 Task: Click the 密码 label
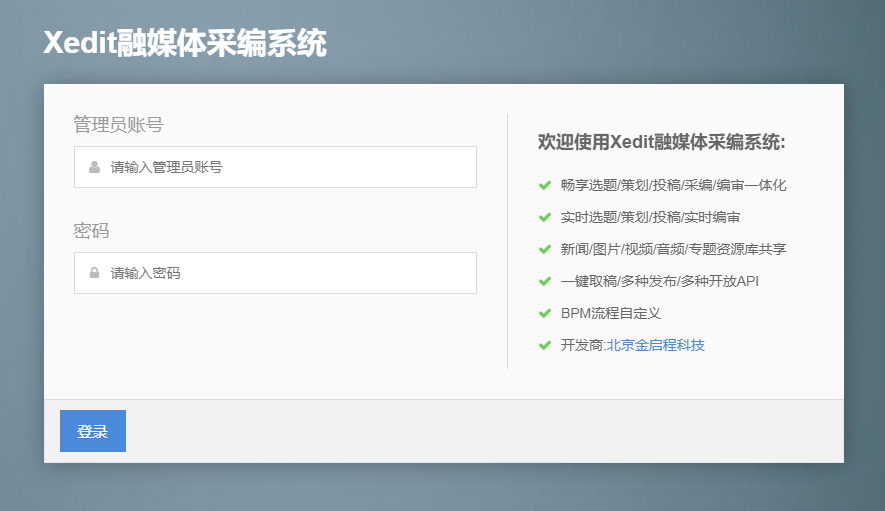[x=91, y=230]
